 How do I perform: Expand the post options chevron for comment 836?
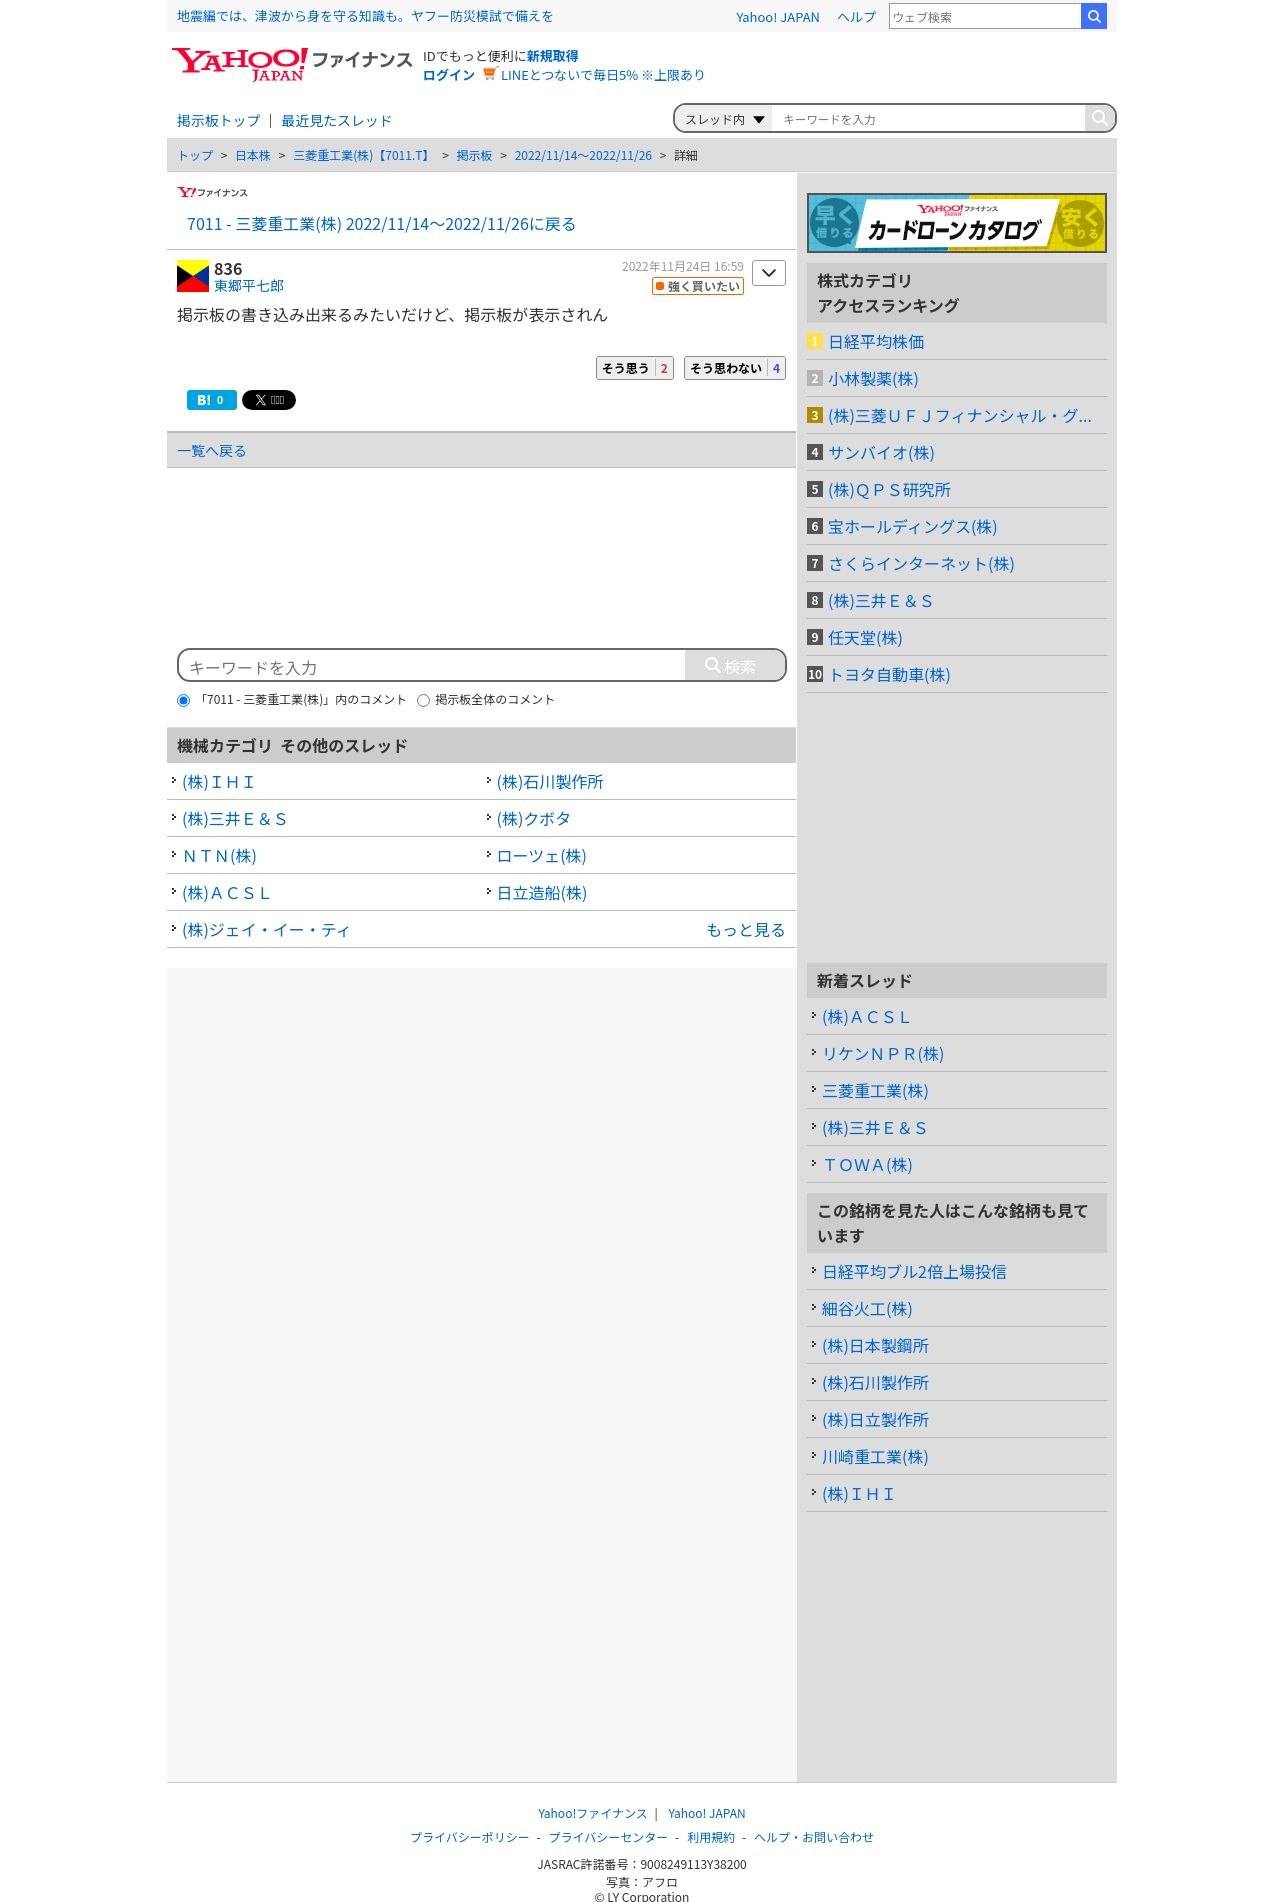769,273
